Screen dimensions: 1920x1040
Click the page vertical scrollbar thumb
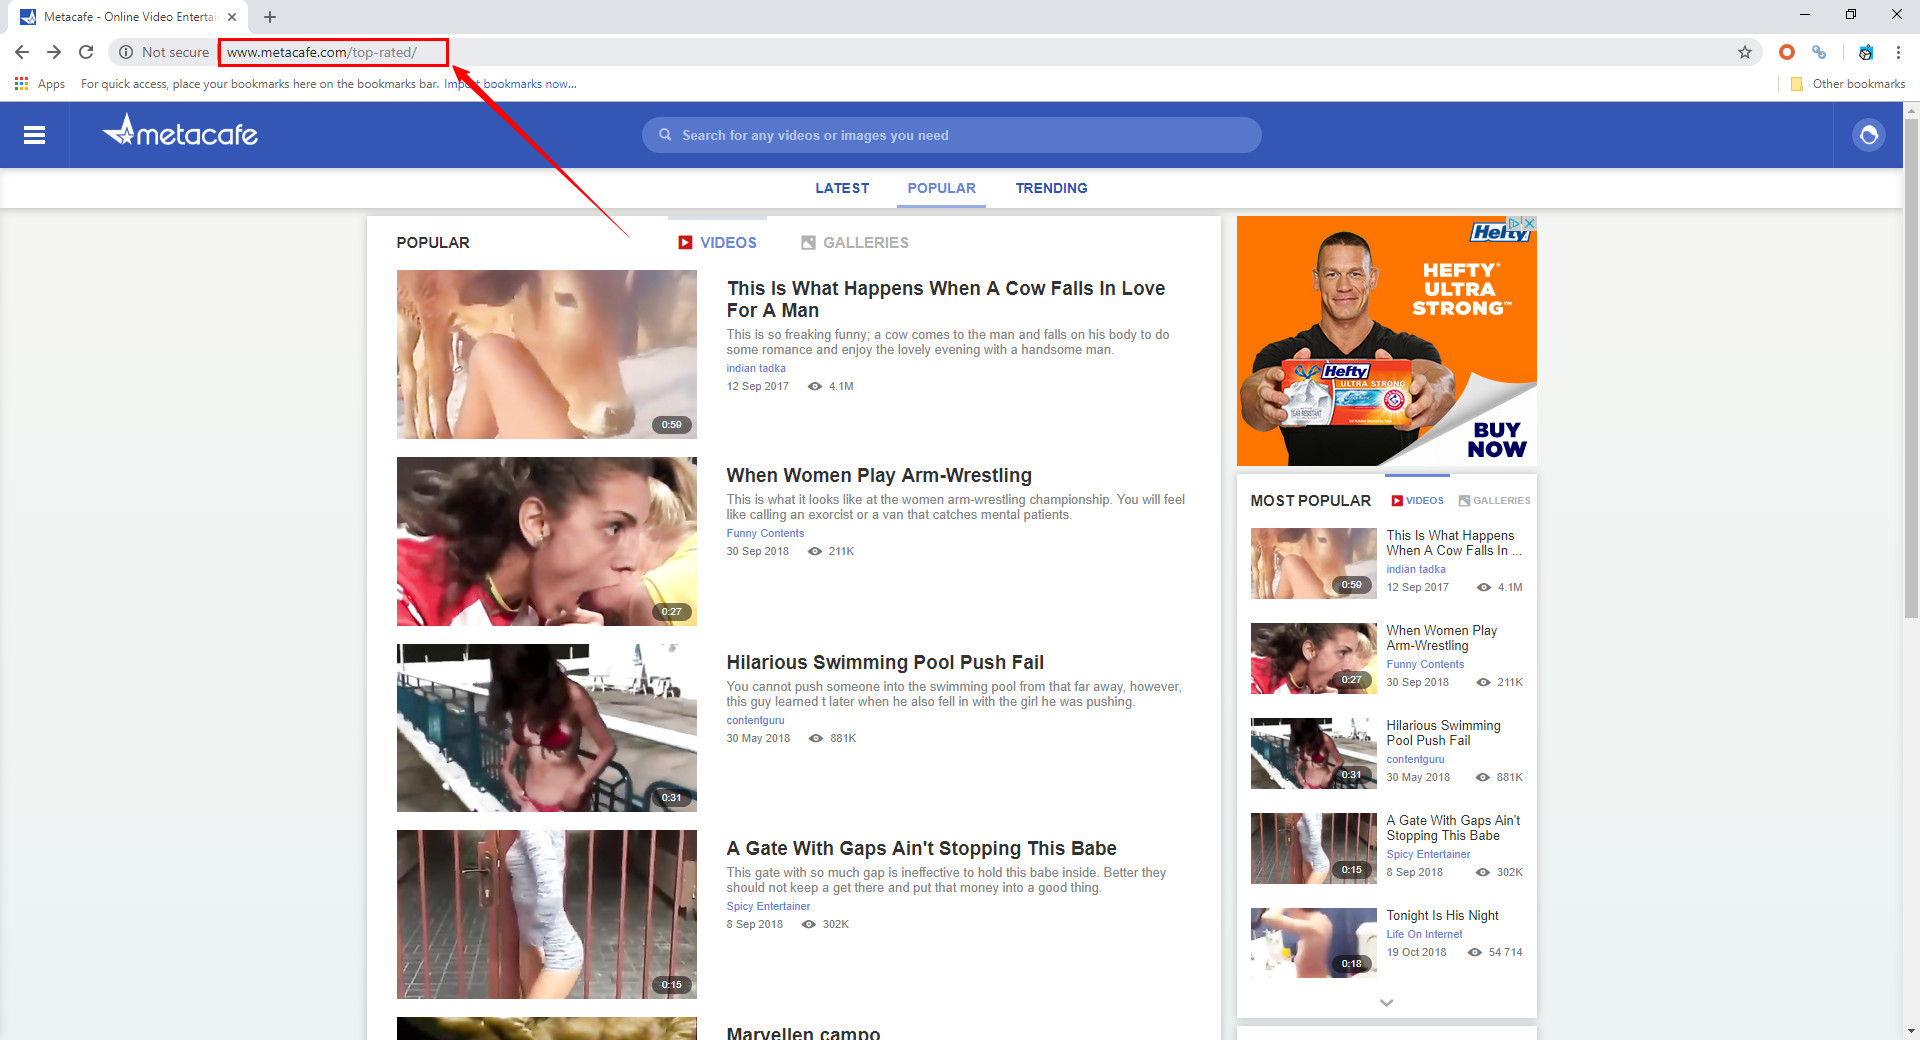(1911, 370)
